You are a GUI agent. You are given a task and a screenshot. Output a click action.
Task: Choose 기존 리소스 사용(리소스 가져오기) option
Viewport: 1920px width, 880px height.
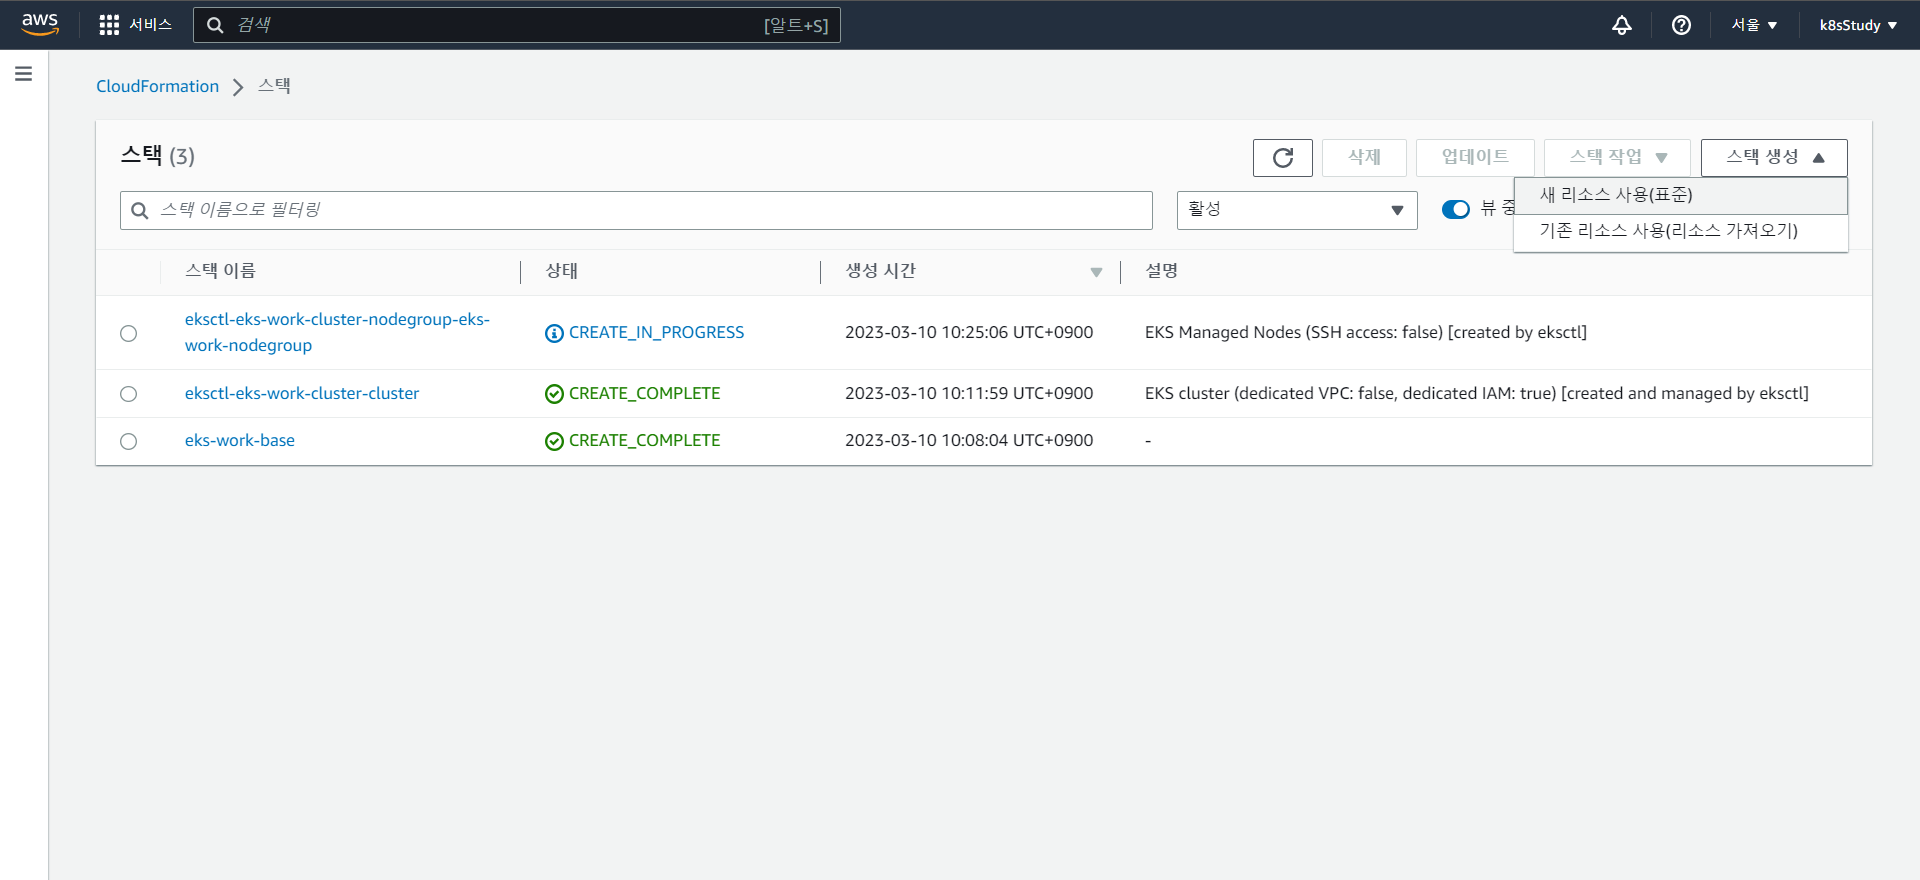point(1680,231)
